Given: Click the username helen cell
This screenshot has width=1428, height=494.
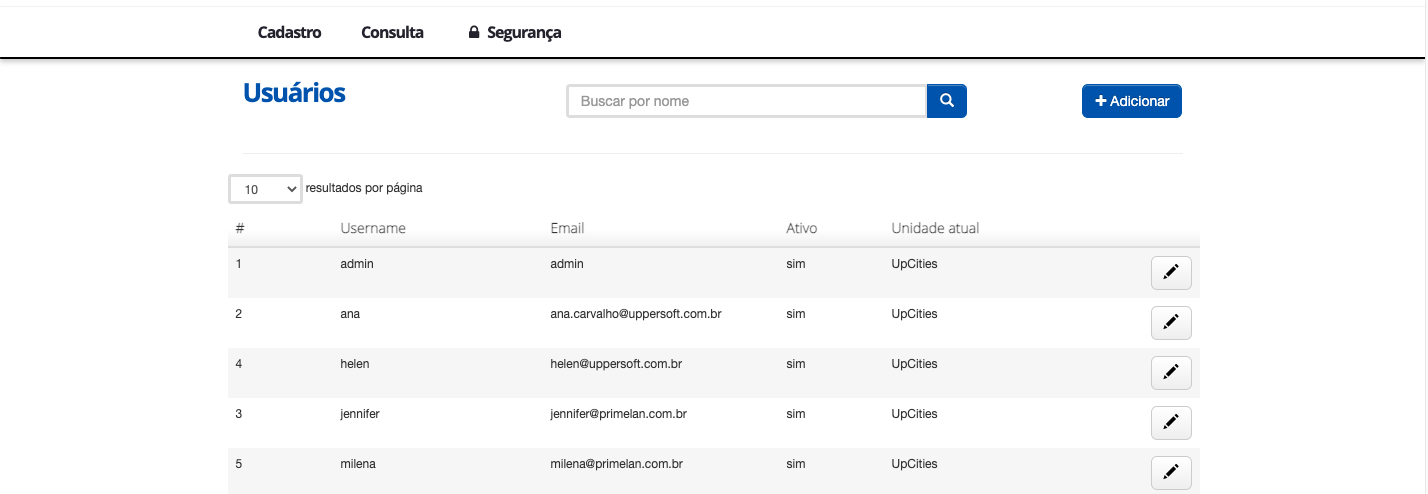Looking at the screenshot, I should (x=355, y=364).
